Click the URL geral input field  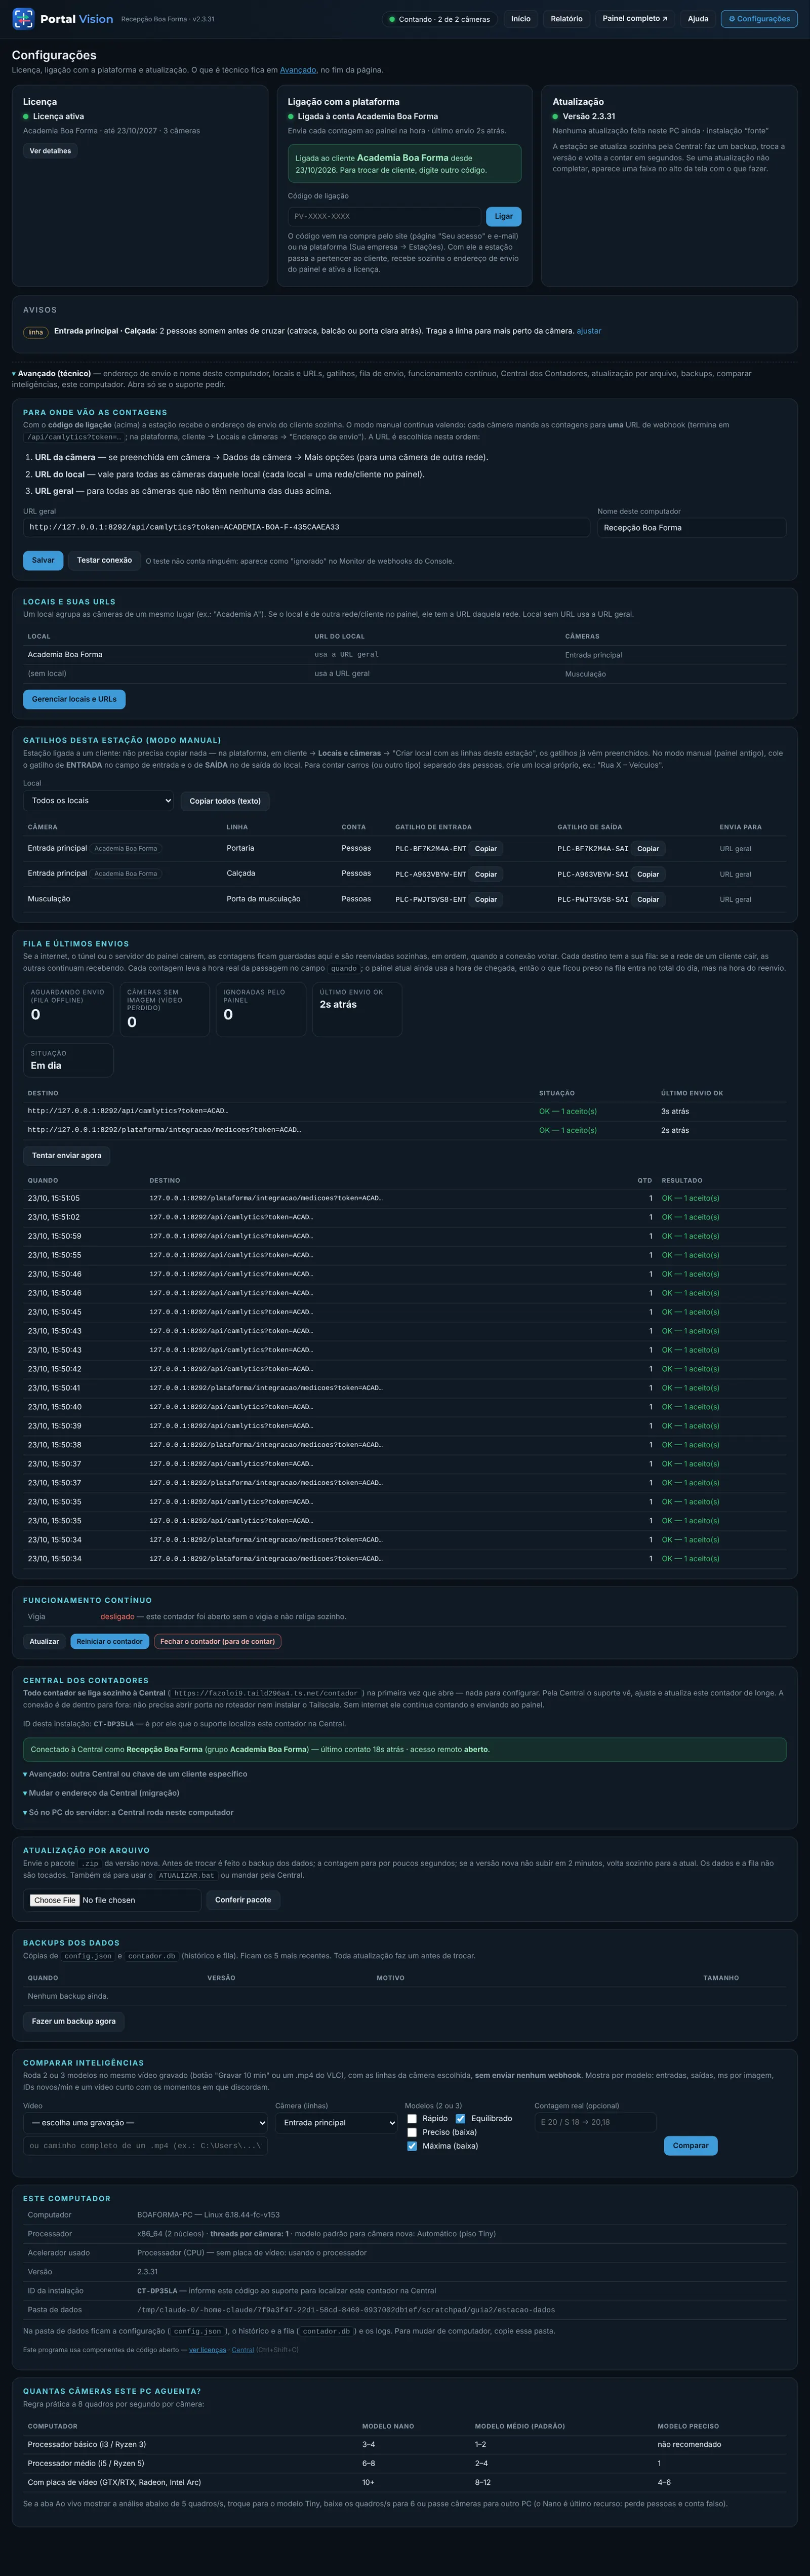(x=306, y=527)
